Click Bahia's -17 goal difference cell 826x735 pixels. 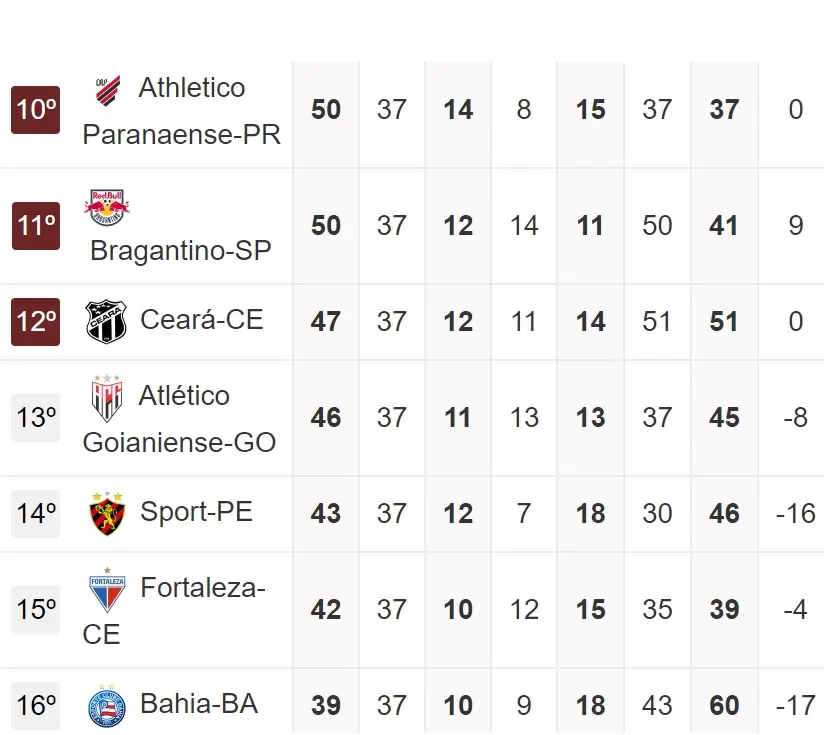tap(795, 706)
